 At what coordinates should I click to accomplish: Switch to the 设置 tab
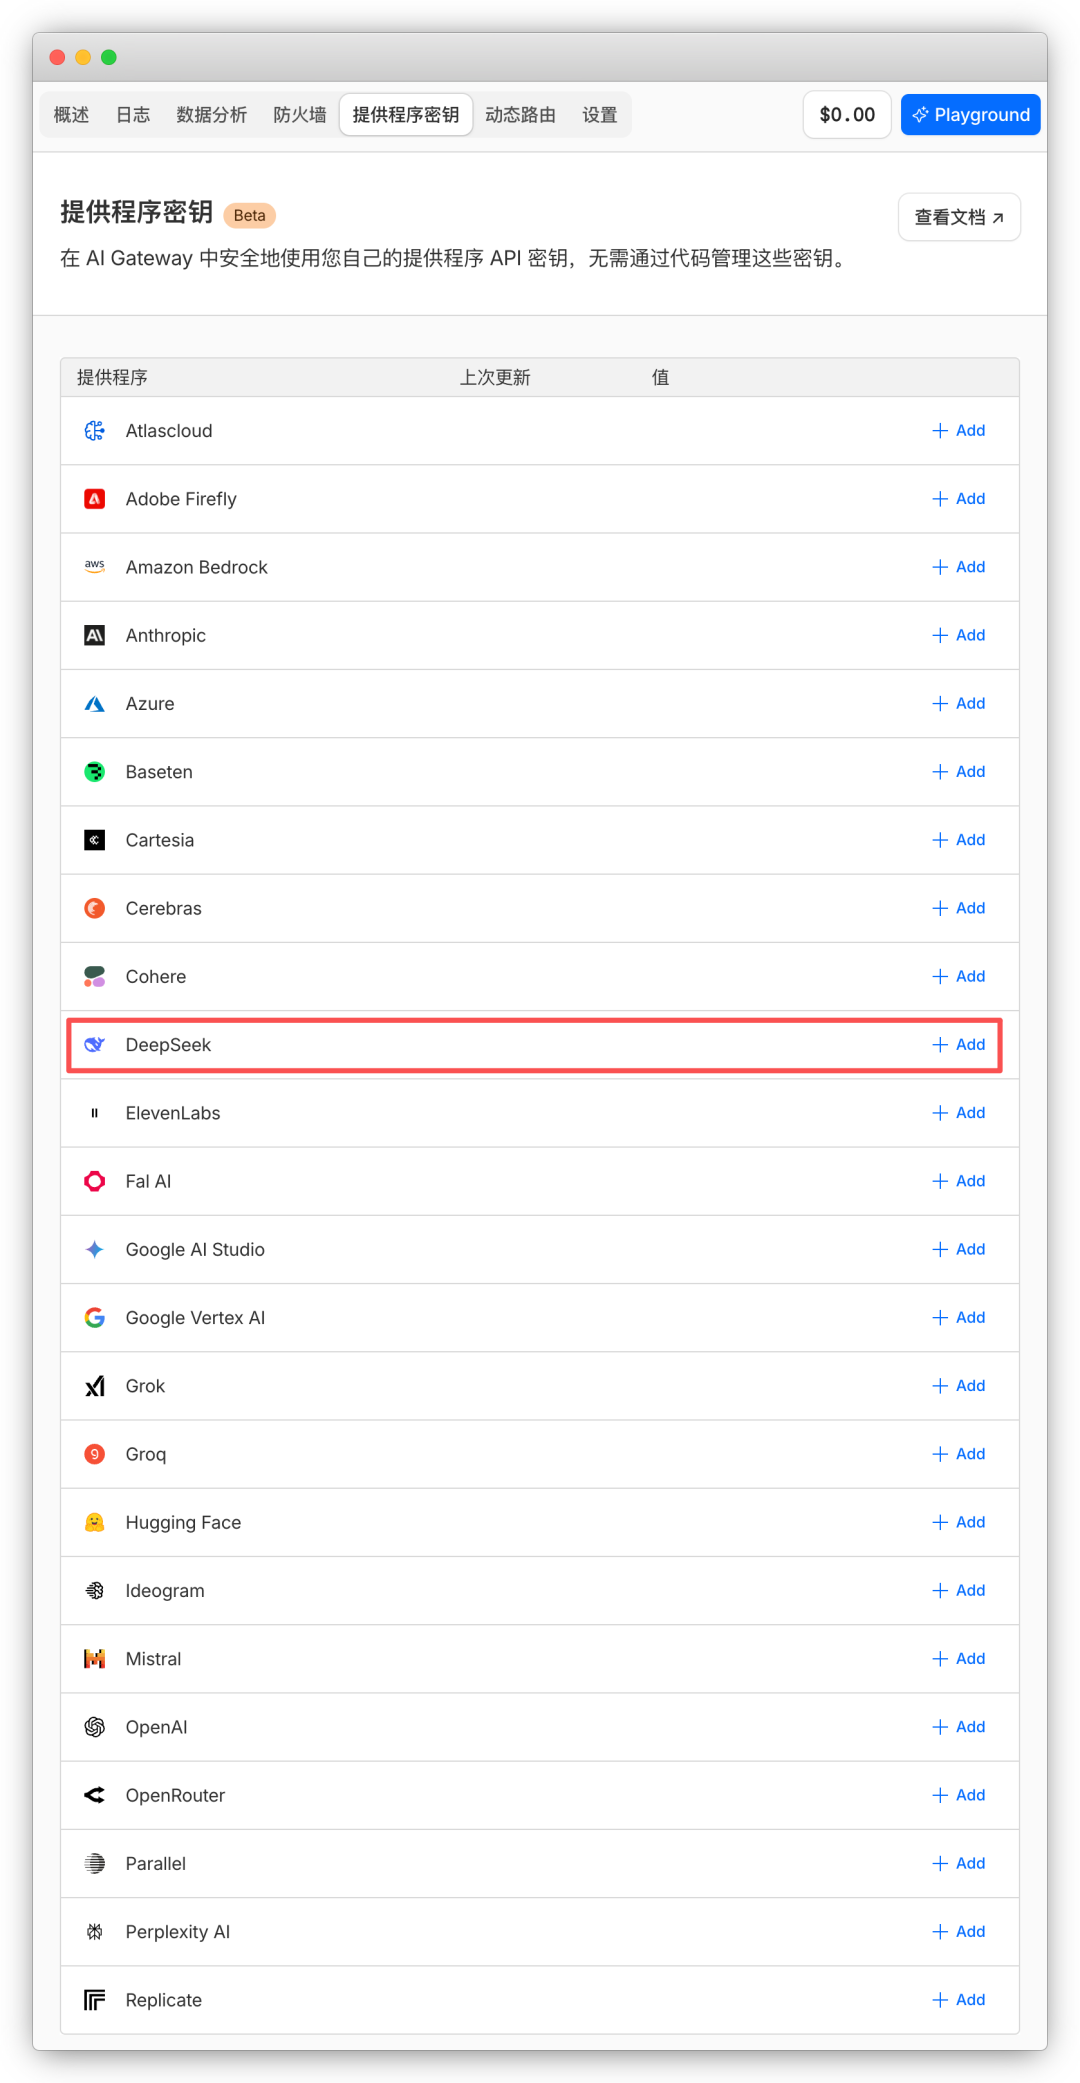pos(598,114)
